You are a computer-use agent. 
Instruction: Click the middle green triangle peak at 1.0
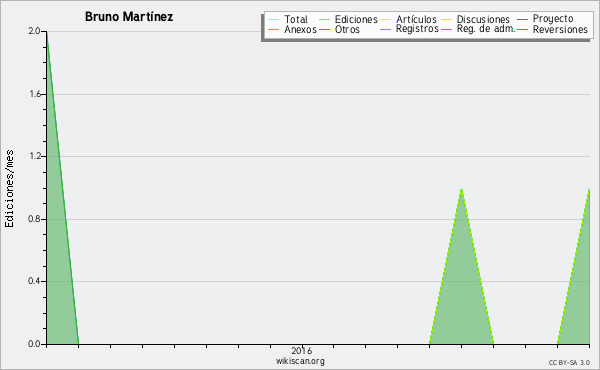pyautogui.click(x=461, y=189)
